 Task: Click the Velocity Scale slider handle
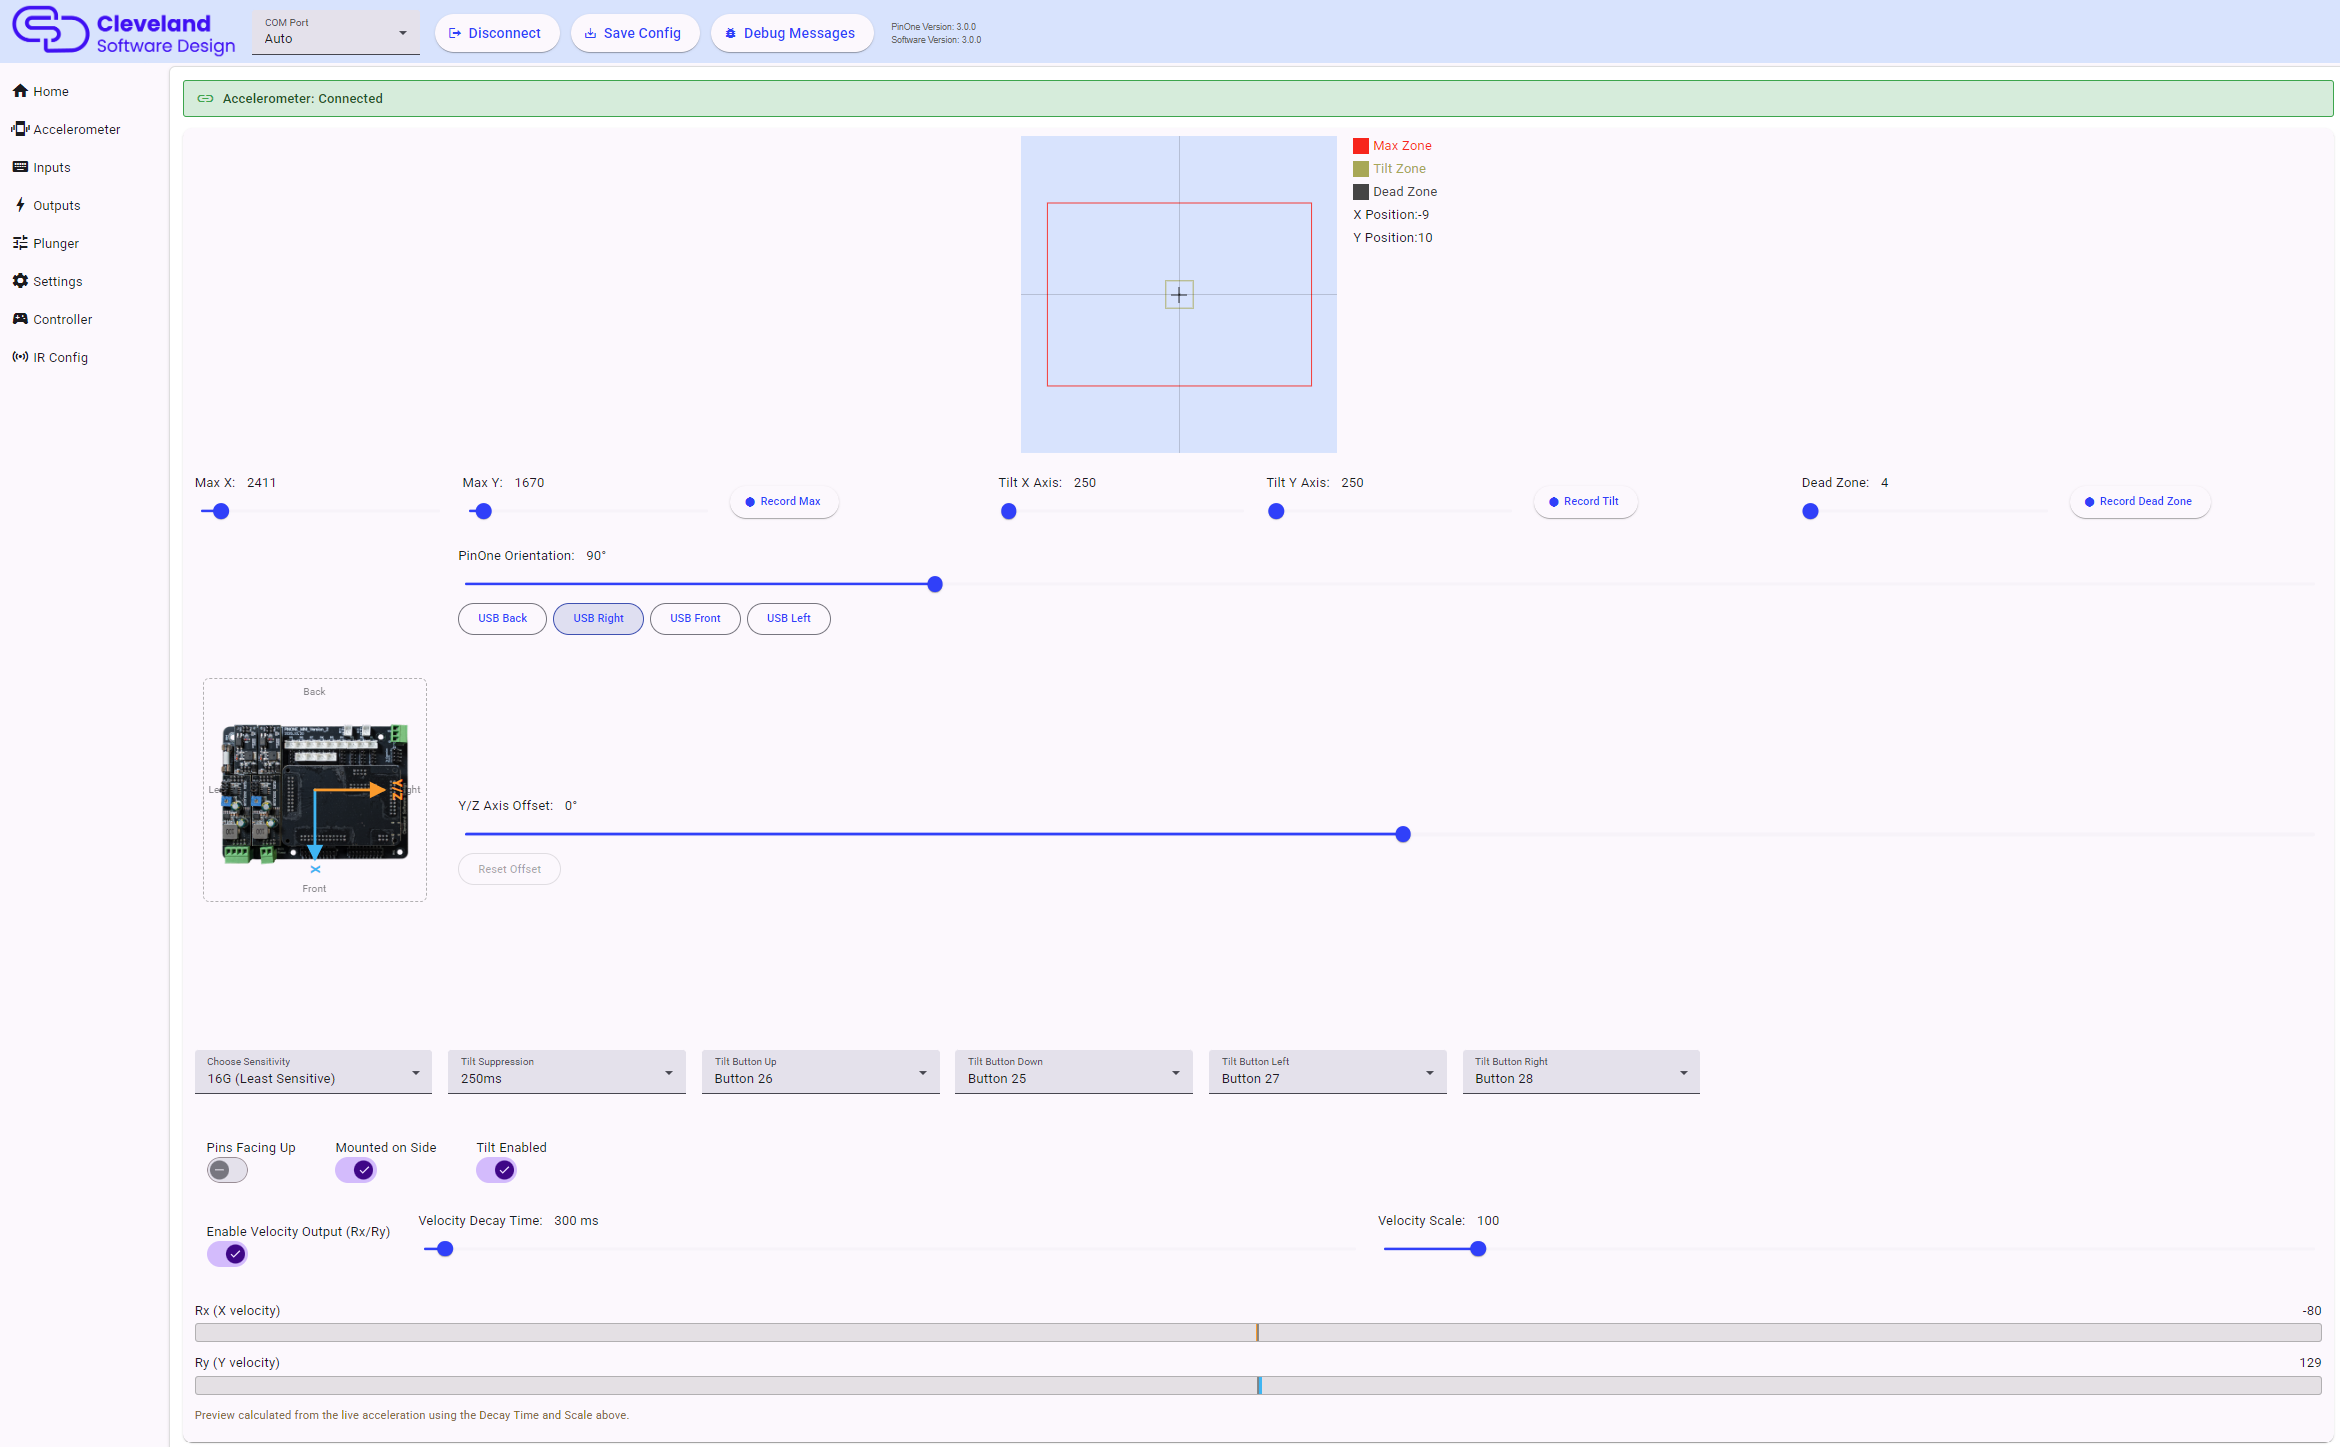1478,1249
